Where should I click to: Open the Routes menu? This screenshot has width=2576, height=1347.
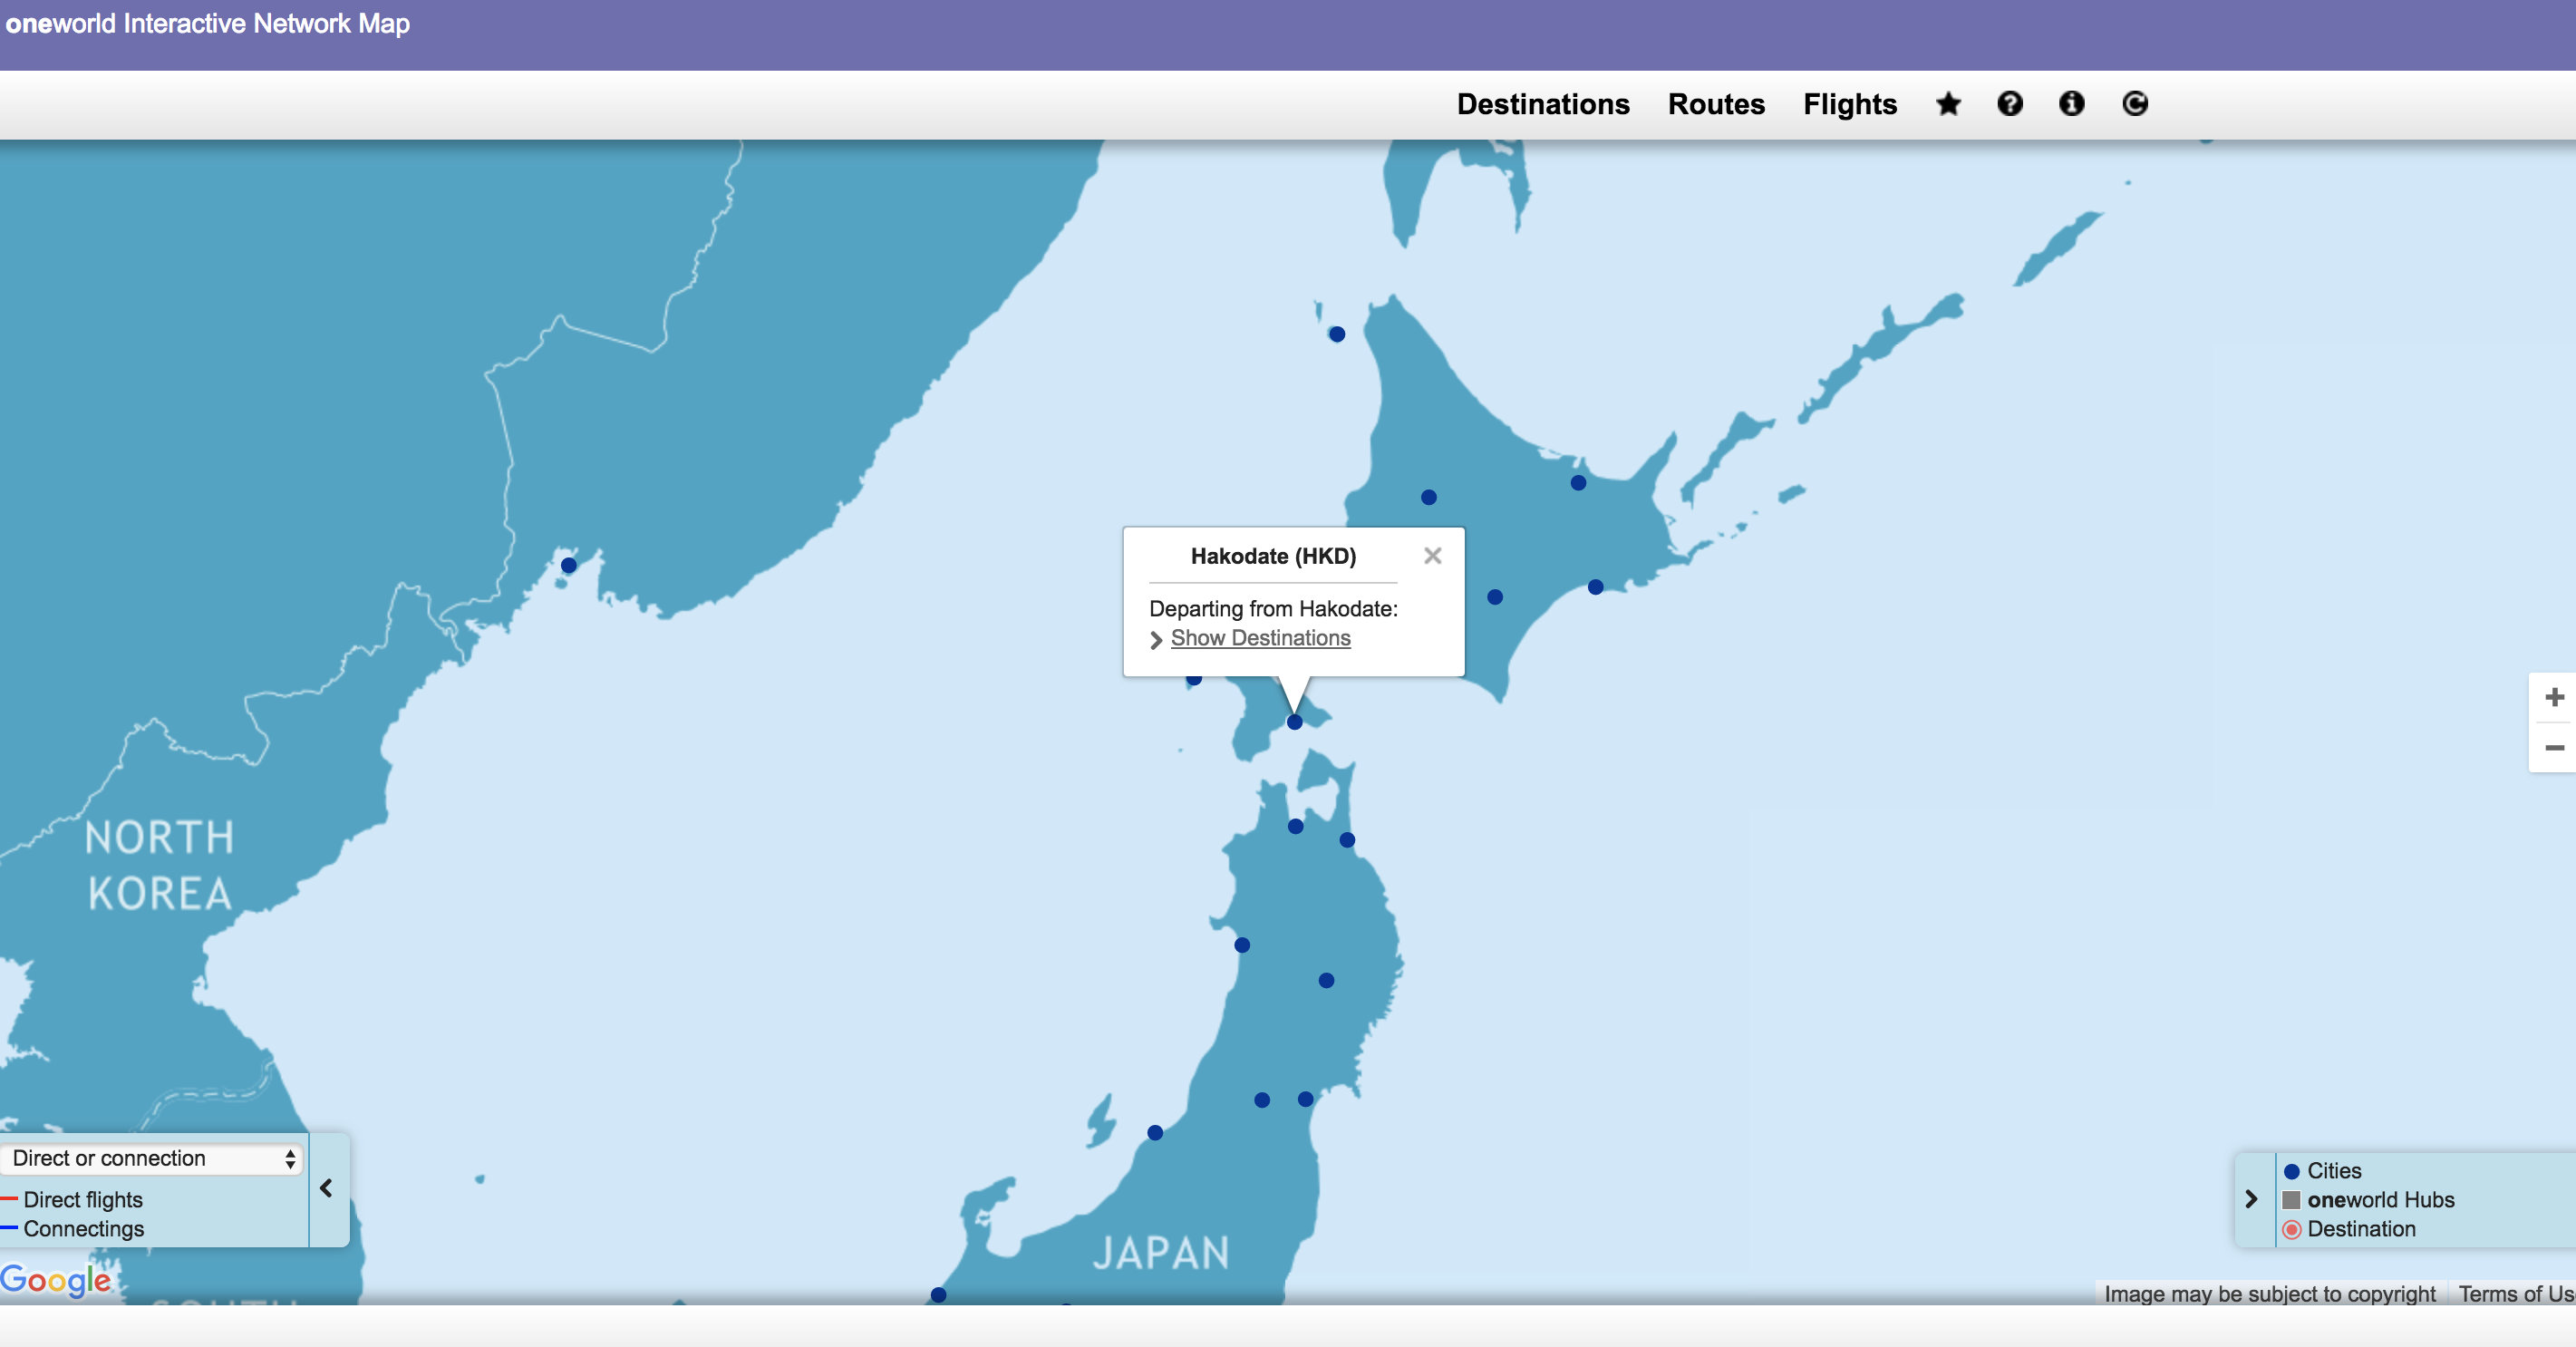1716,104
